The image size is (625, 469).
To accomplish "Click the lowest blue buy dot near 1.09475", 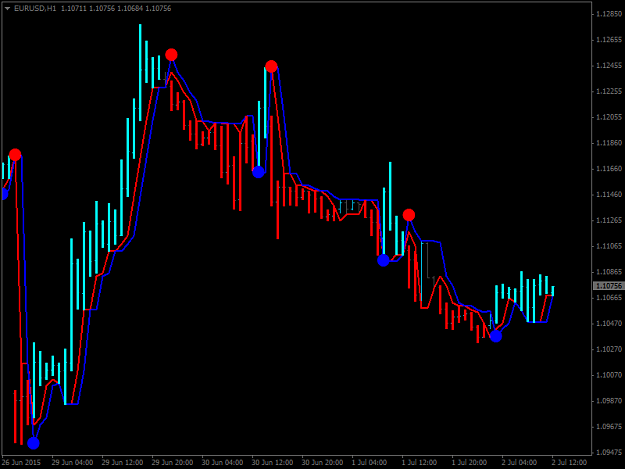I will [x=33, y=443].
